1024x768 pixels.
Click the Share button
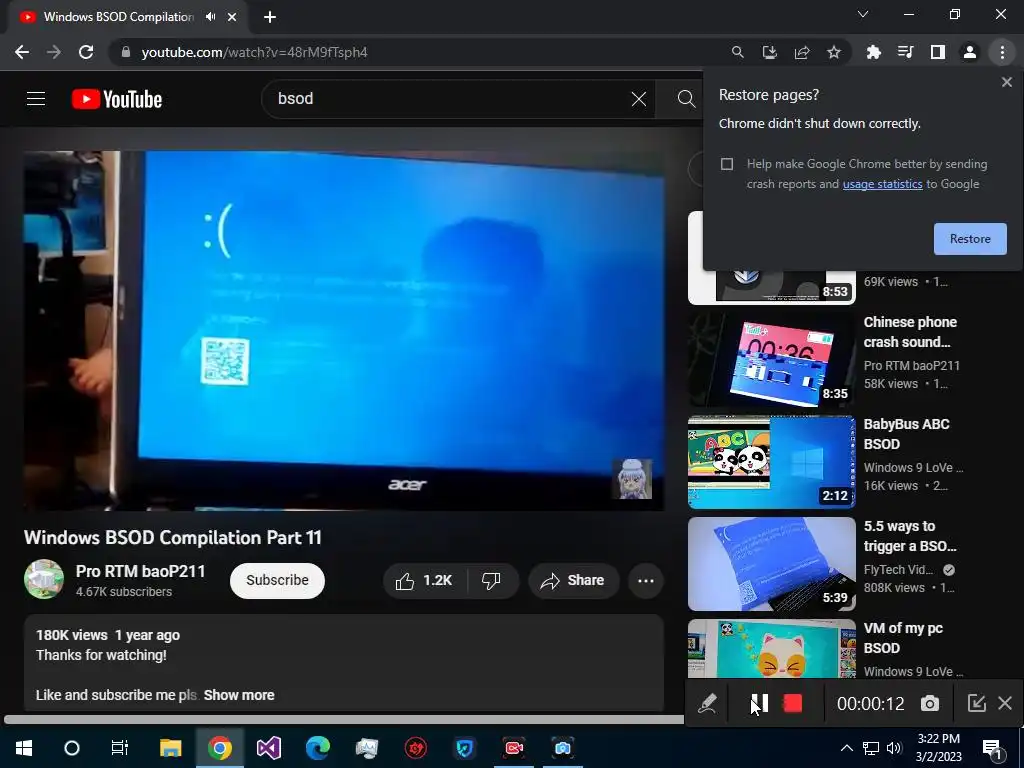click(573, 581)
